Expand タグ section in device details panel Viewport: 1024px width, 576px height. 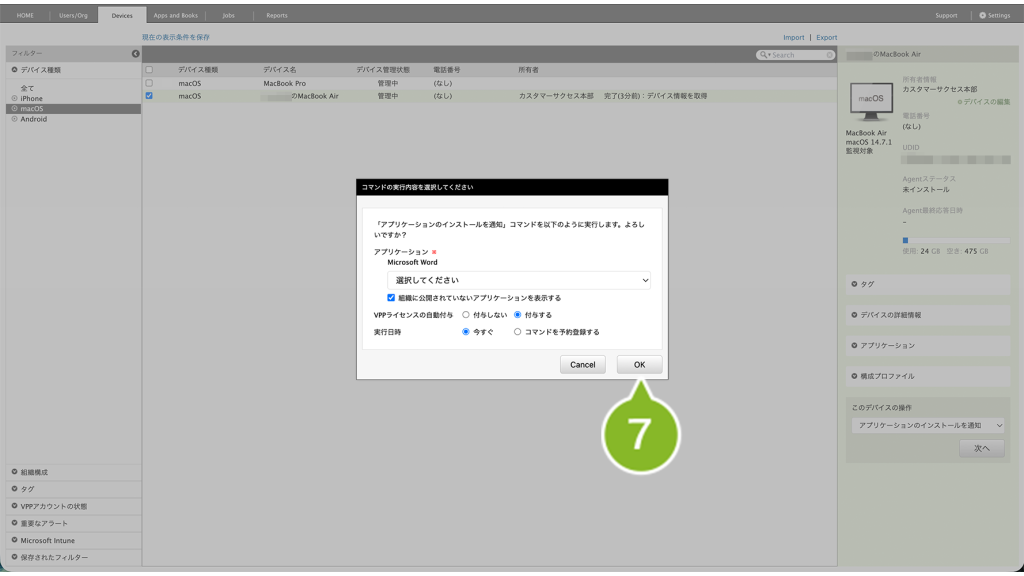tap(927, 284)
